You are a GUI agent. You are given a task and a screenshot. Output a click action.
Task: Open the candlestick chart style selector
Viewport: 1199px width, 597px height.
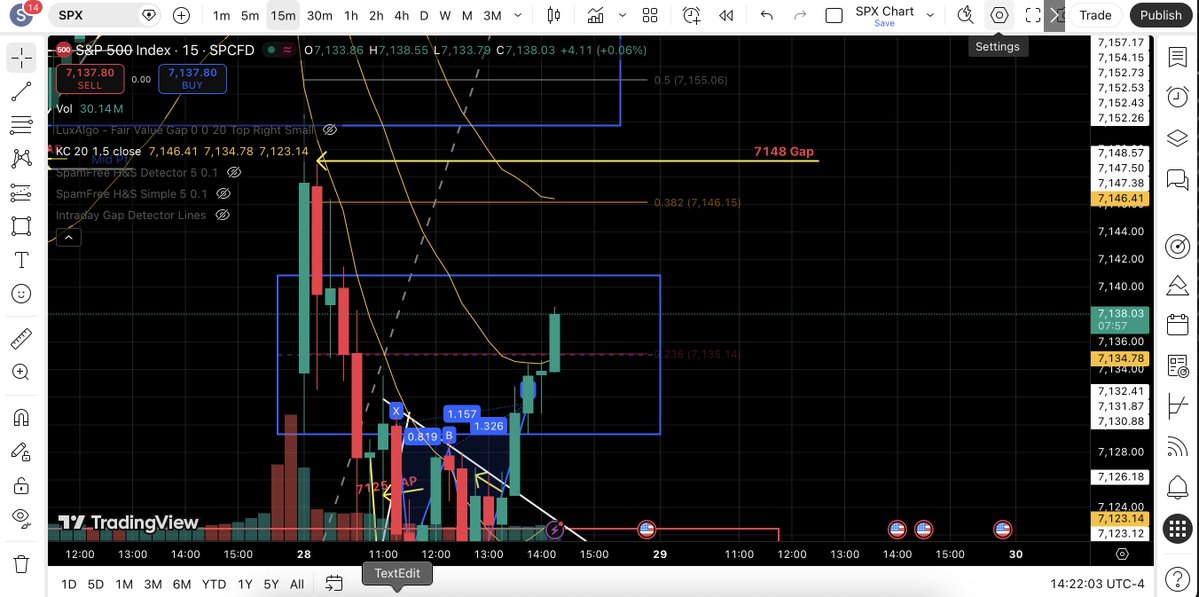554,15
